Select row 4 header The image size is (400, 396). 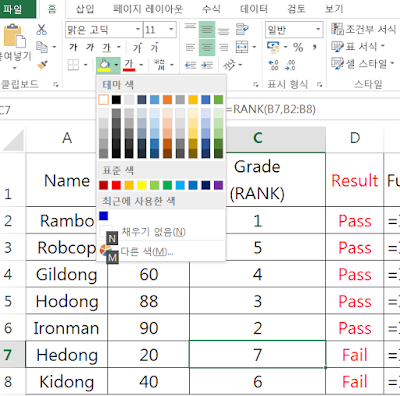[x=12, y=274]
